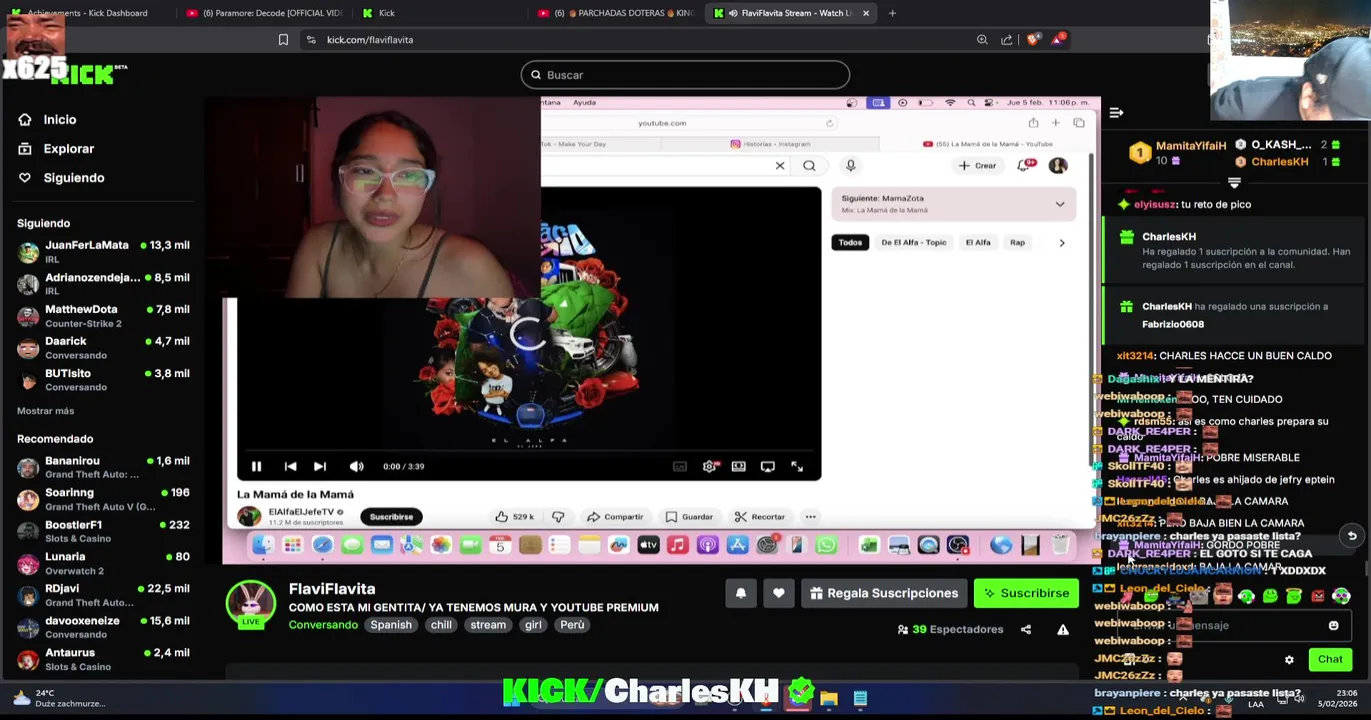Open chat settings gear icon

[1289, 659]
